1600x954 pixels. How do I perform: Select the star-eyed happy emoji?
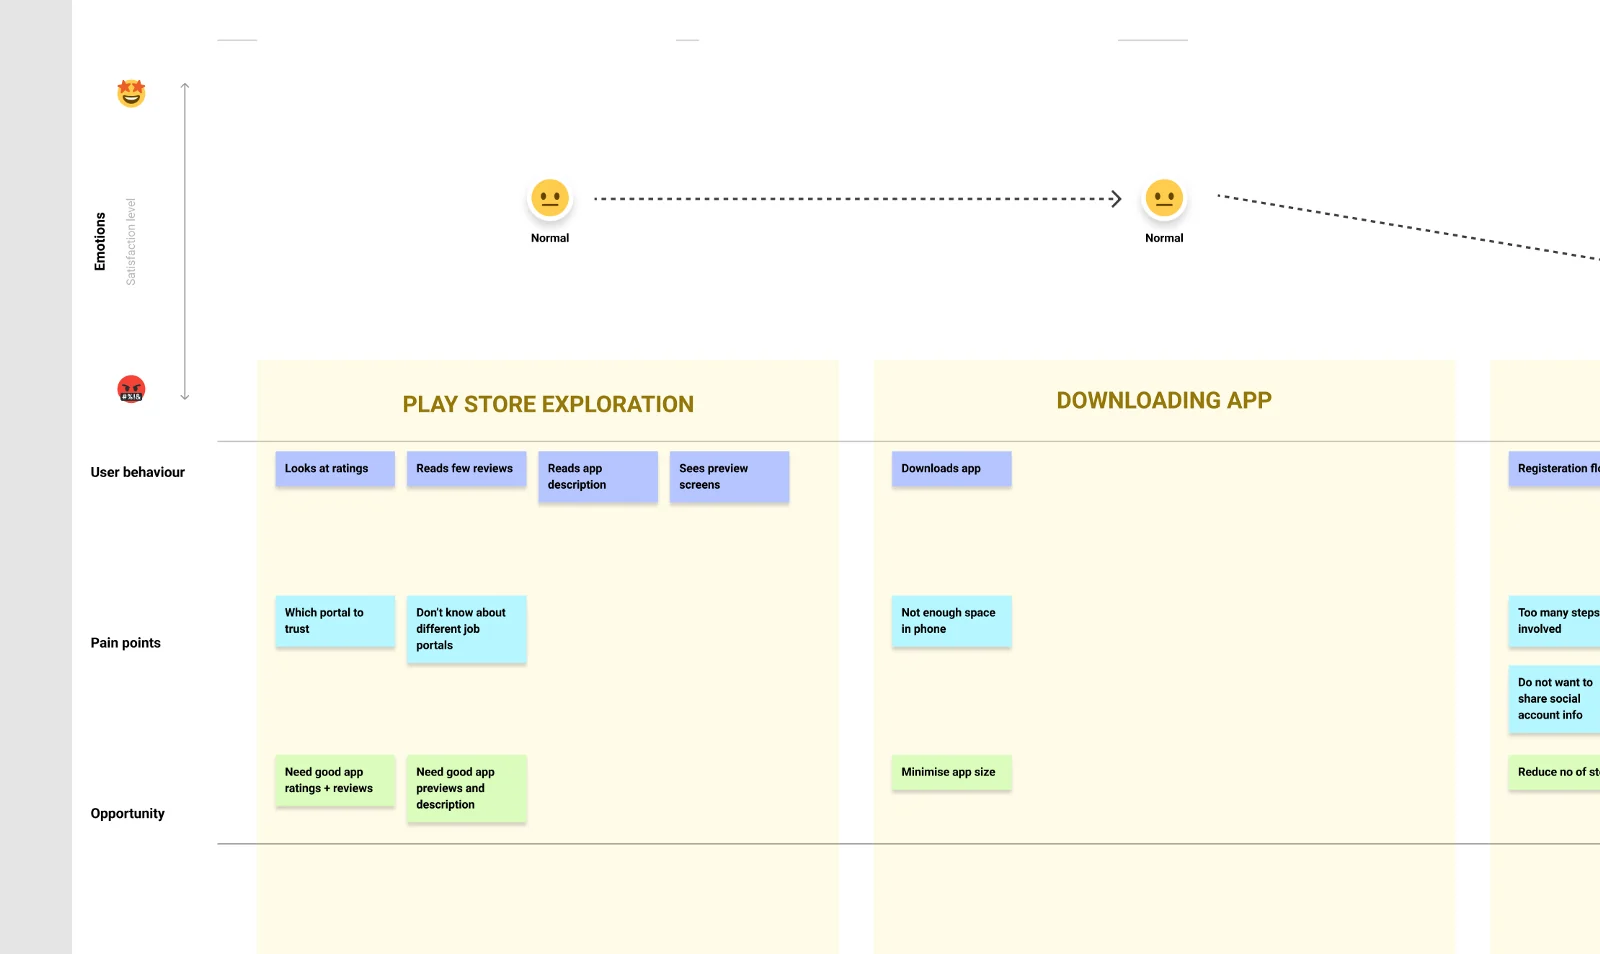[131, 93]
